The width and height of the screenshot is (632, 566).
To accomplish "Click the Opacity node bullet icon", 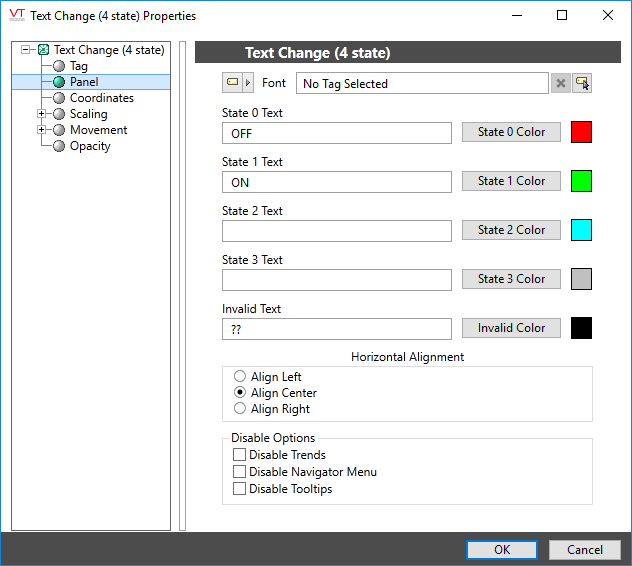I will 59,146.
